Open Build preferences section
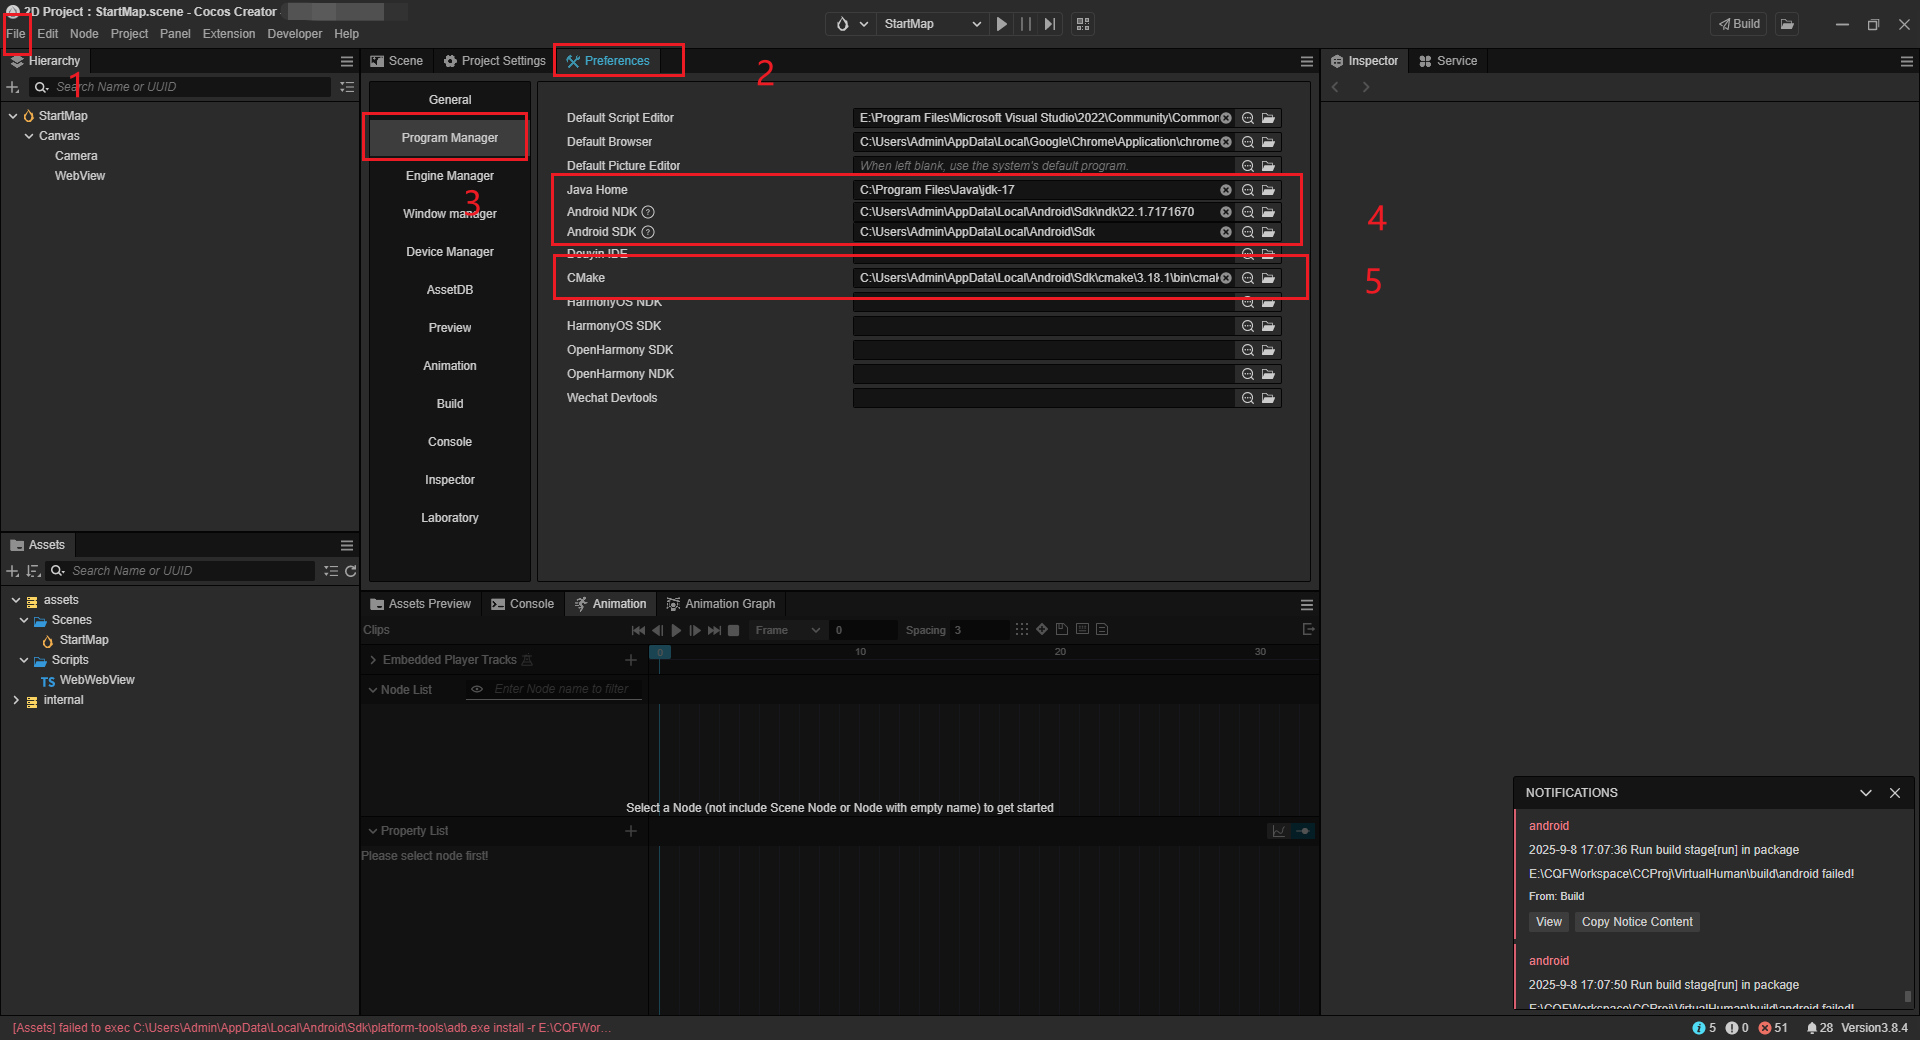1920x1040 pixels. tap(450, 404)
